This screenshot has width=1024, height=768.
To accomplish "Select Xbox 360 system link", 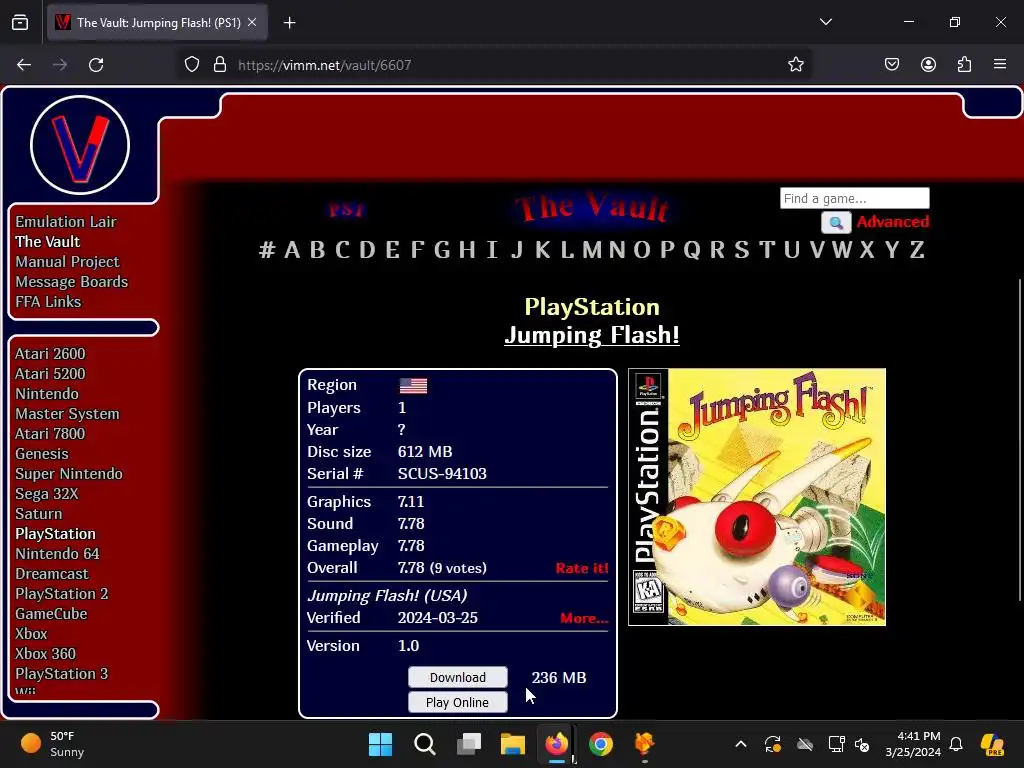I will pyautogui.click(x=45, y=654).
